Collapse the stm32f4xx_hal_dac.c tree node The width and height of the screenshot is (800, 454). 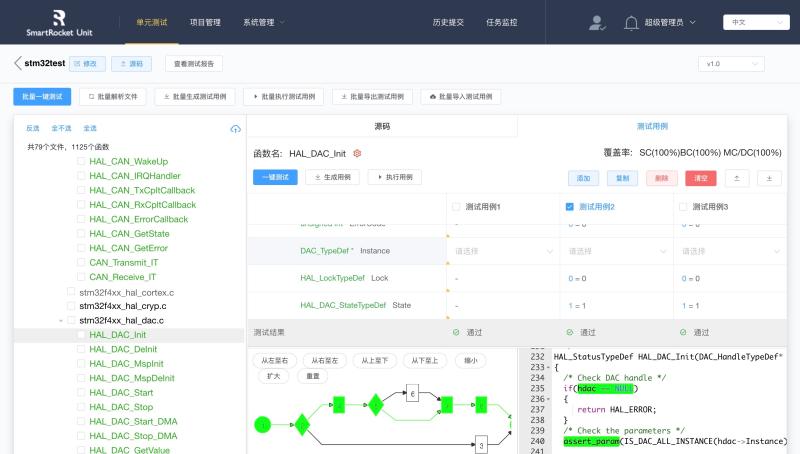[x=59, y=321]
